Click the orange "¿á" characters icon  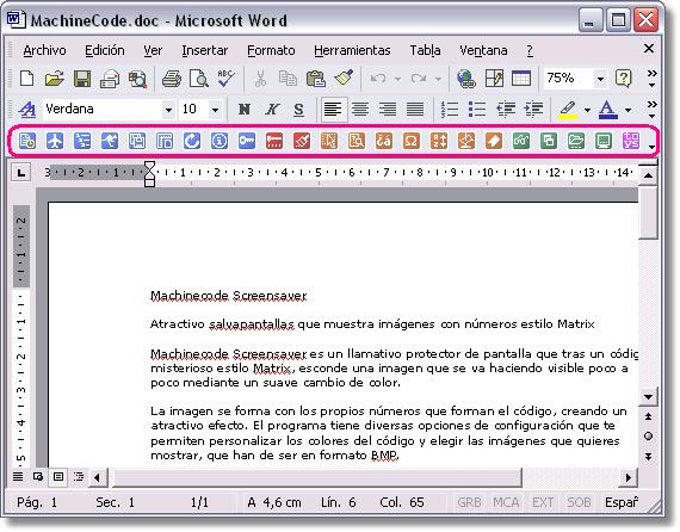point(384,141)
